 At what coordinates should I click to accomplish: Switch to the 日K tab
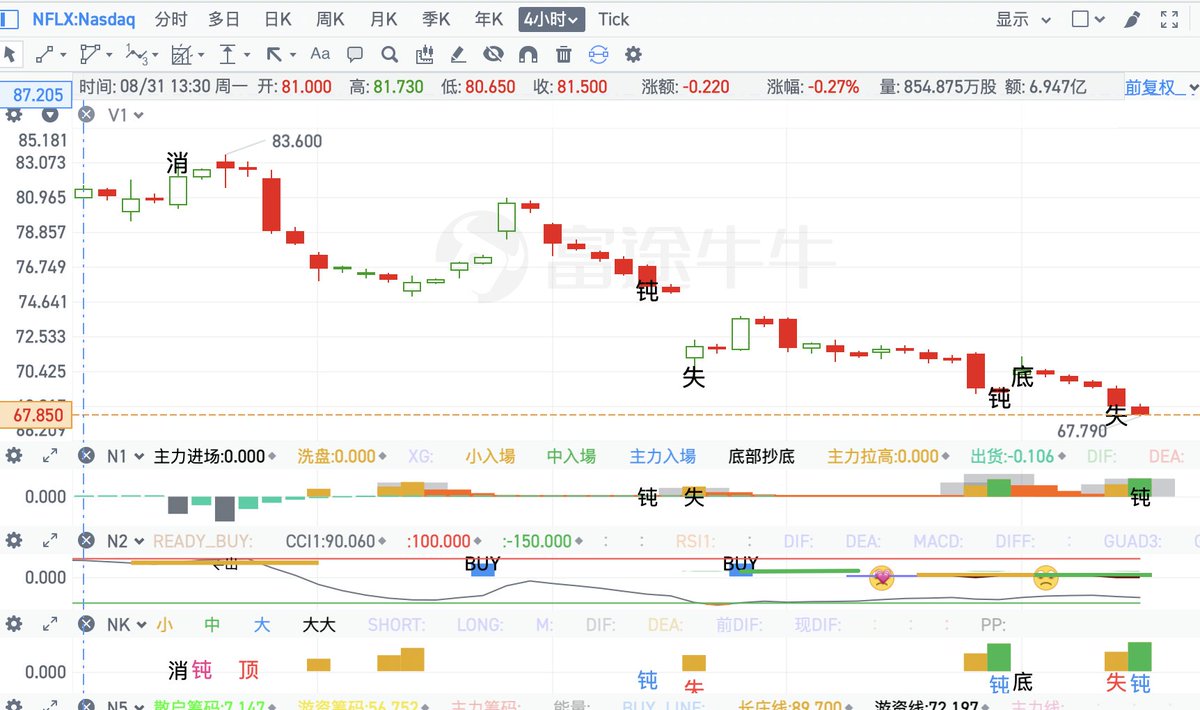pyautogui.click(x=278, y=19)
